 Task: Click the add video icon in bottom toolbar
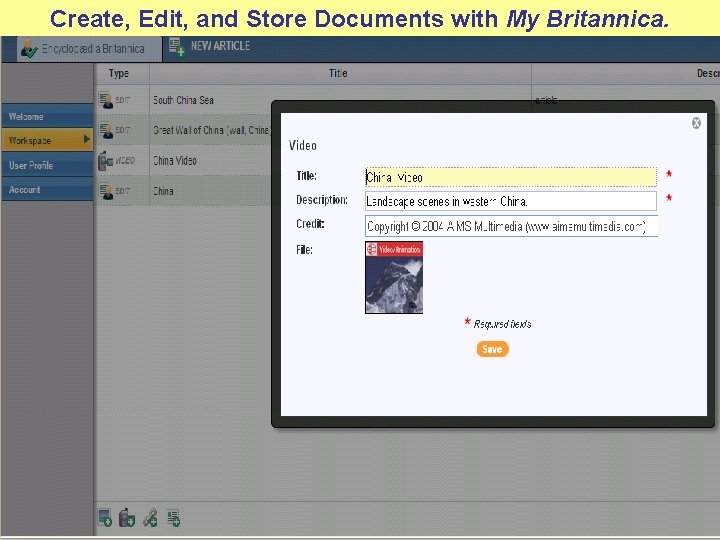[x=126, y=518]
